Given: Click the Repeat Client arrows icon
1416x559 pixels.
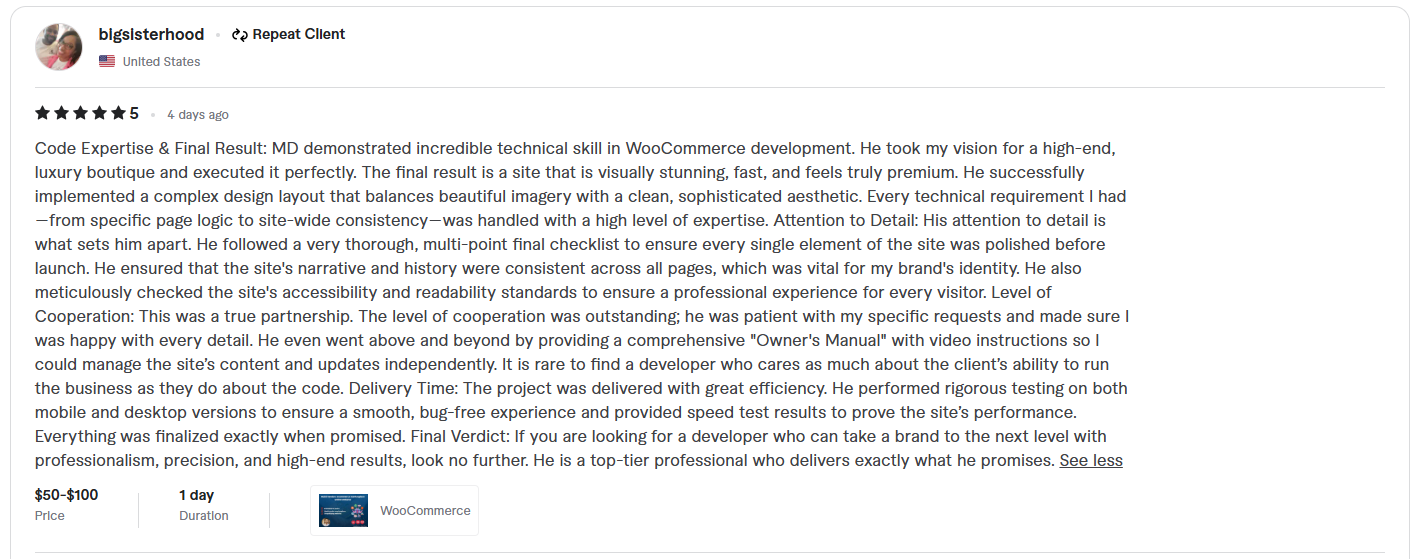Looking at the screenshot, I should 239,35.
